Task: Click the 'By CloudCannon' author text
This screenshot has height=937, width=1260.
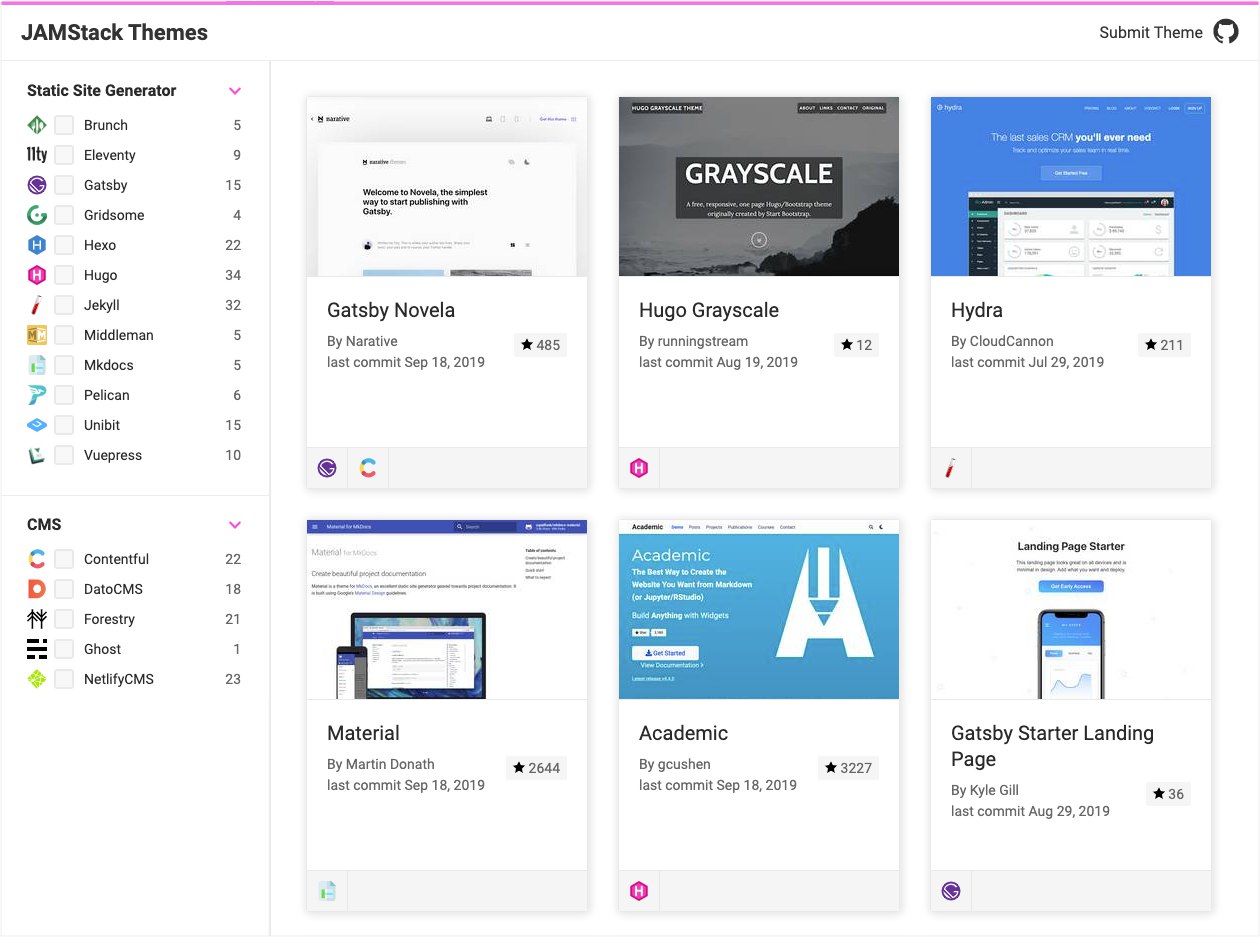Action: (1002, 341)
